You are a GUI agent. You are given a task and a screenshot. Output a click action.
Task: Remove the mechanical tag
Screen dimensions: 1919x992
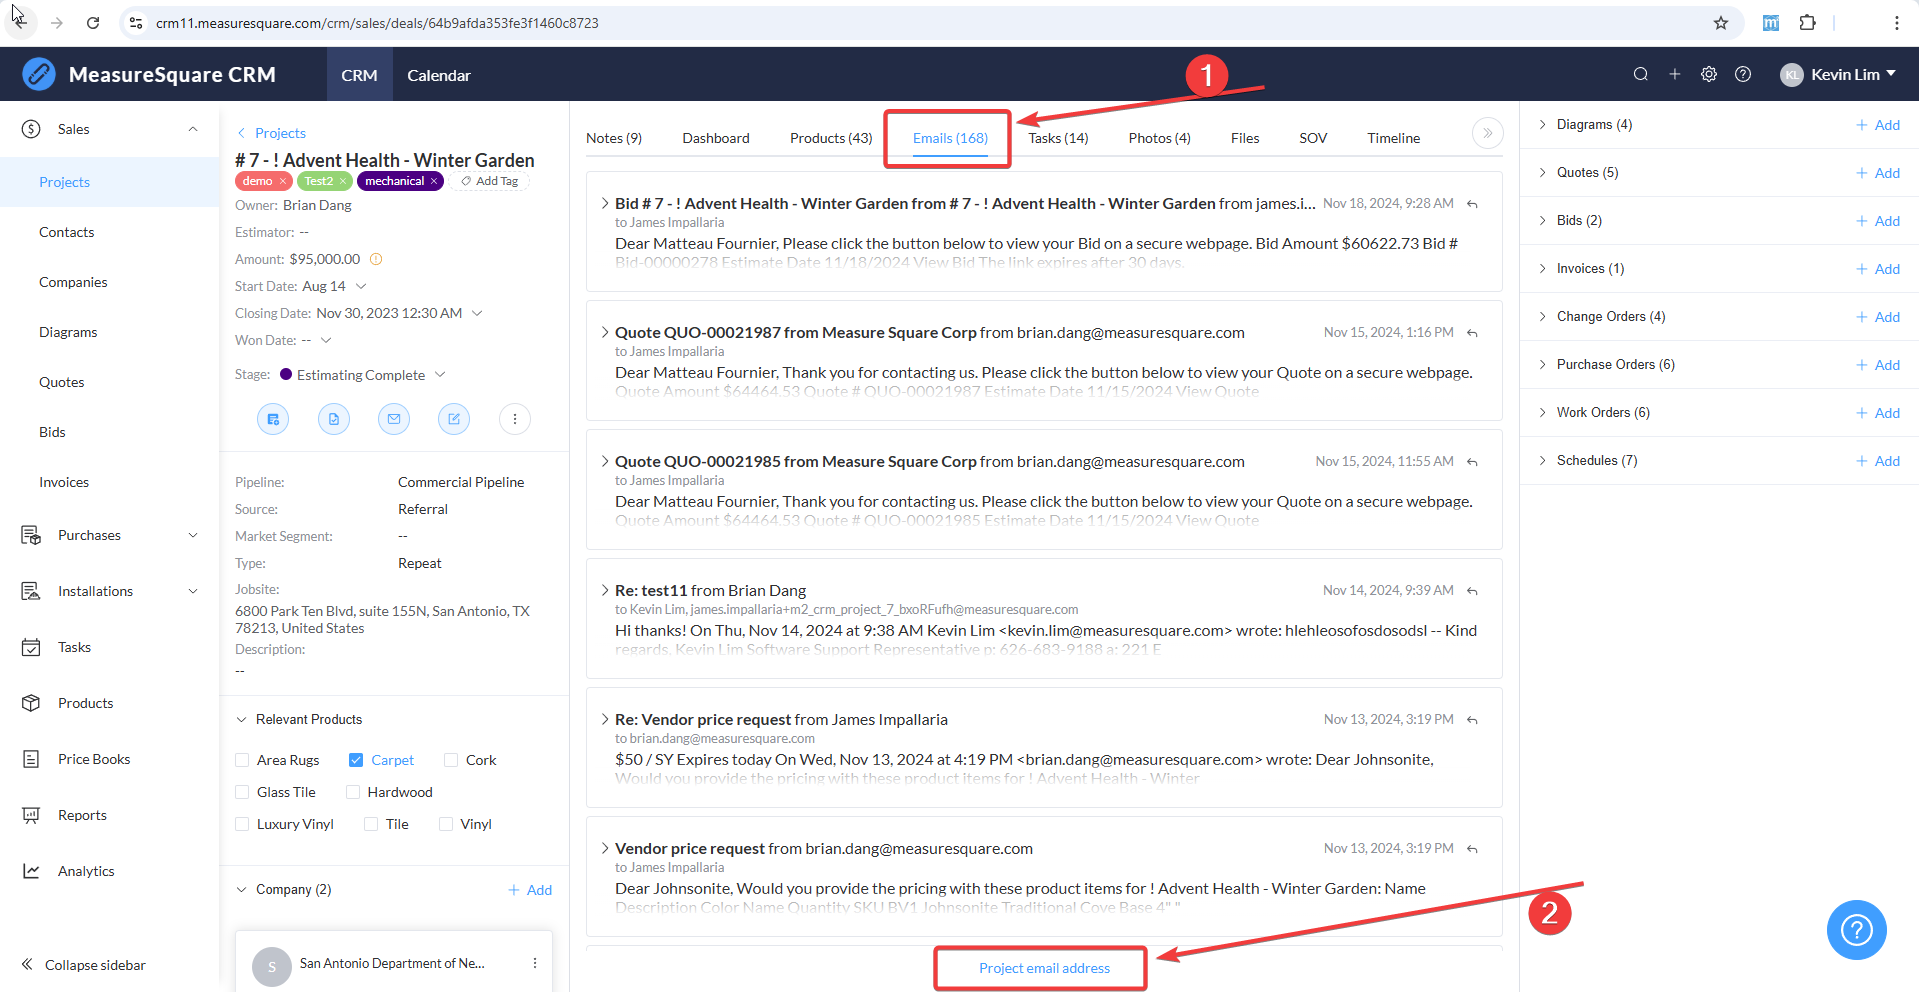point(434,181)
